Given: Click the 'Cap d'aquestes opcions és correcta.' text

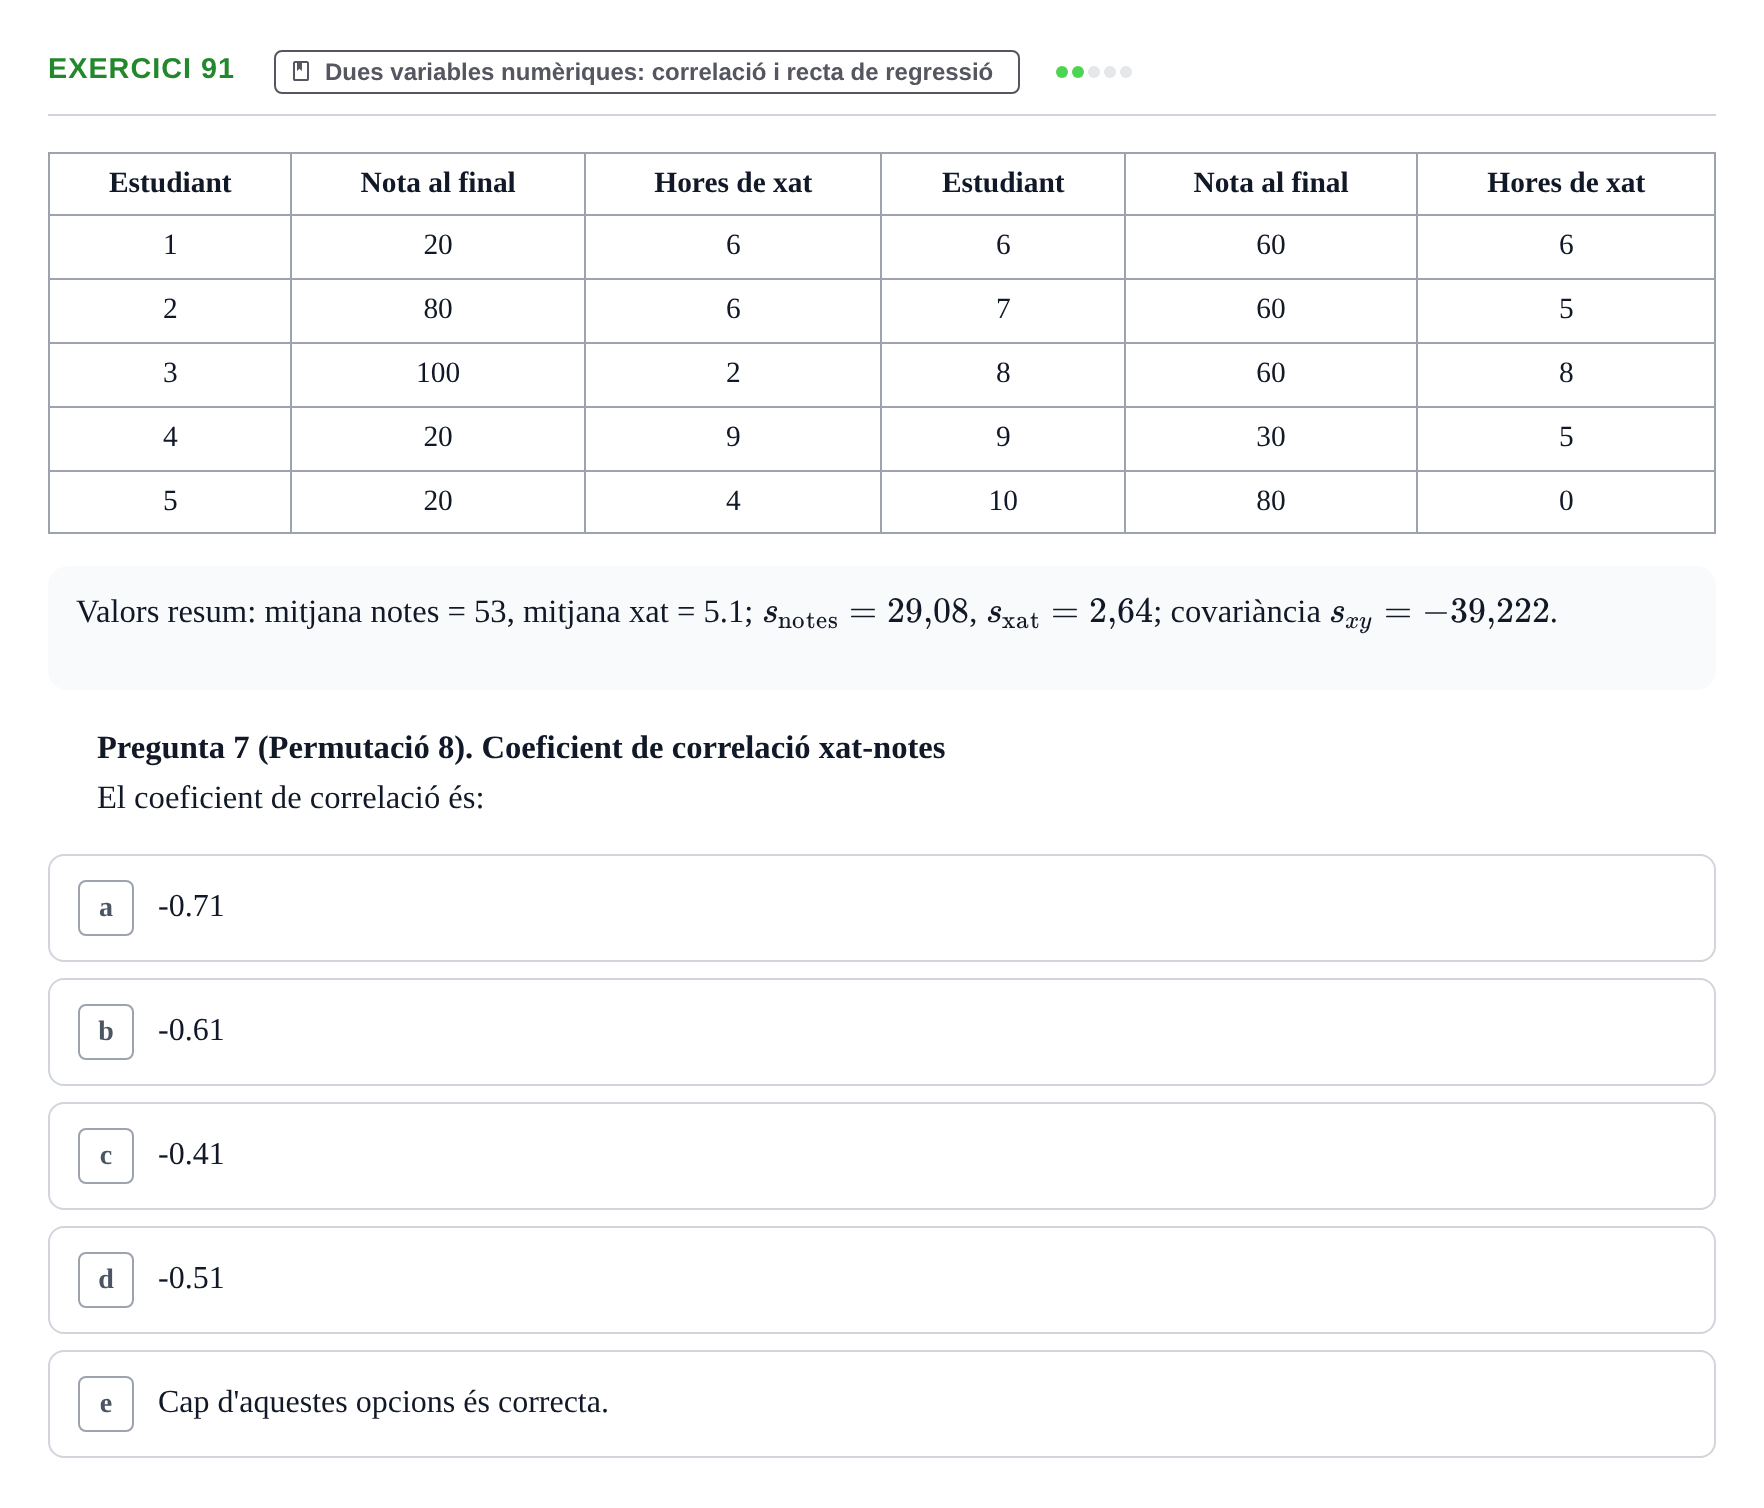Looking at the screenshot, I should pos(383,1402).
